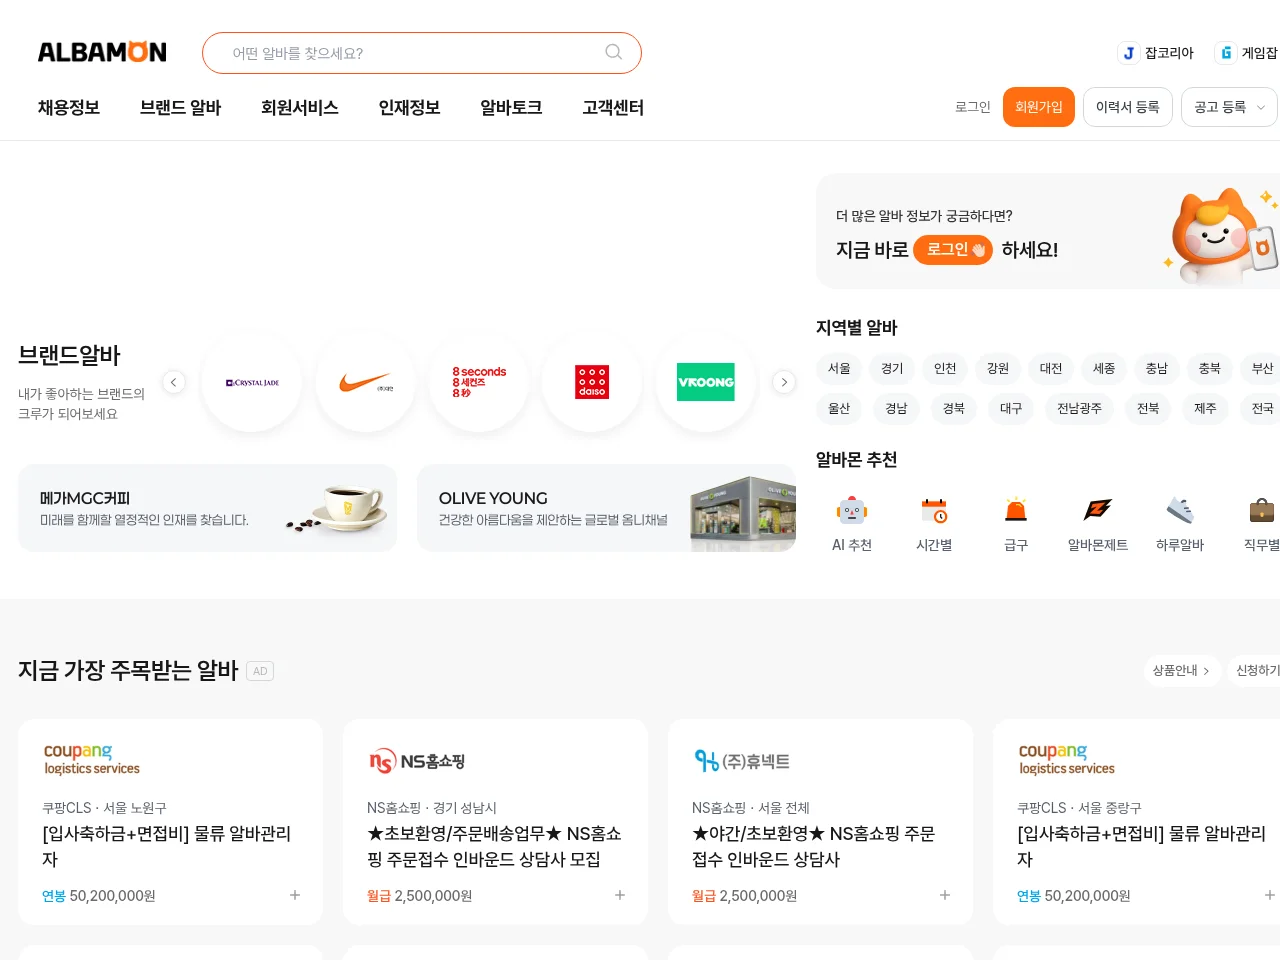
Task: Click the ALBAMON logo
Action: [x=102, y=52]
